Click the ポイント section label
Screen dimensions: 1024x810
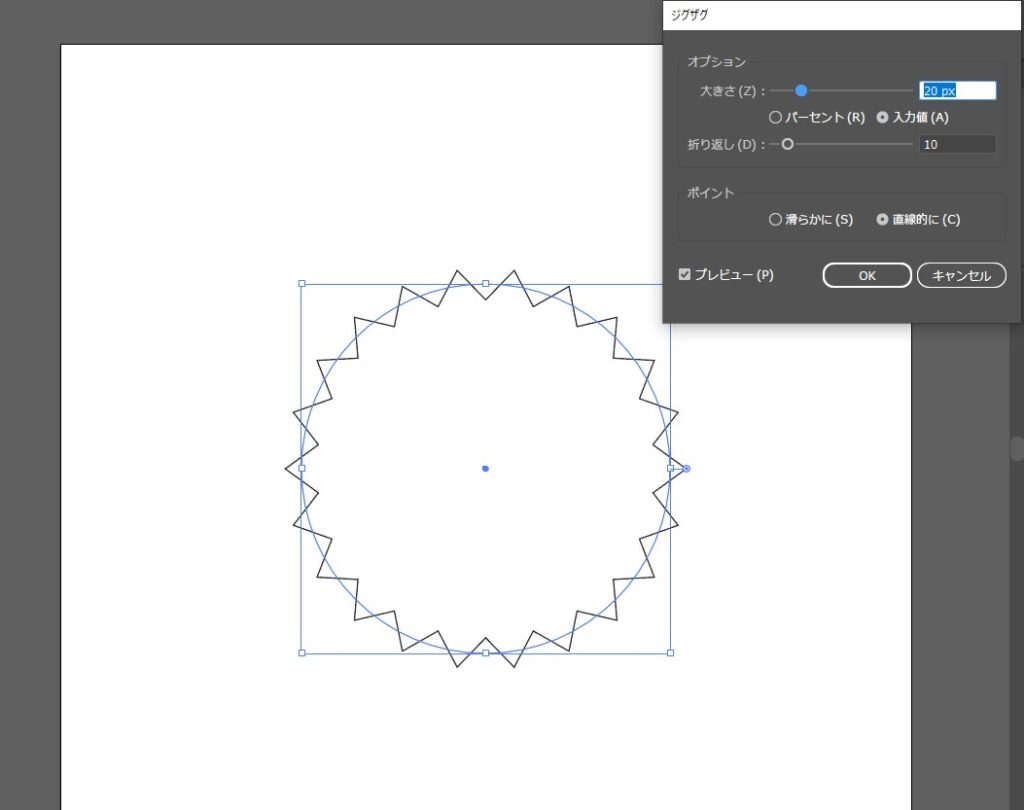(x=711, y=193)
